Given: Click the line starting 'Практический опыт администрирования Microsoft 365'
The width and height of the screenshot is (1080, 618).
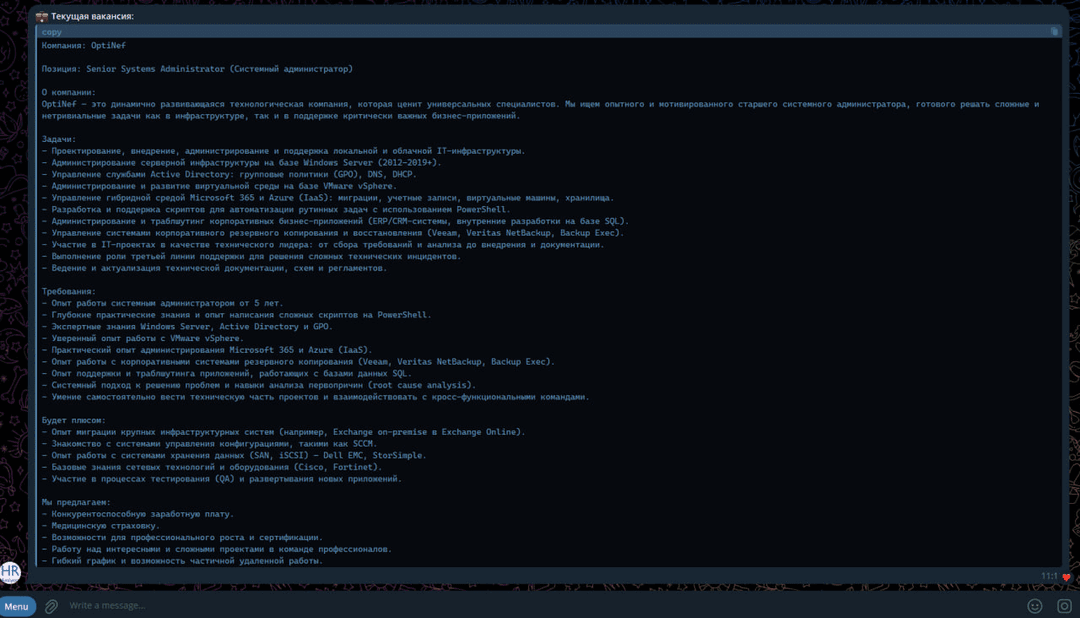Looking at the screenshot, I should pos(207,350).
